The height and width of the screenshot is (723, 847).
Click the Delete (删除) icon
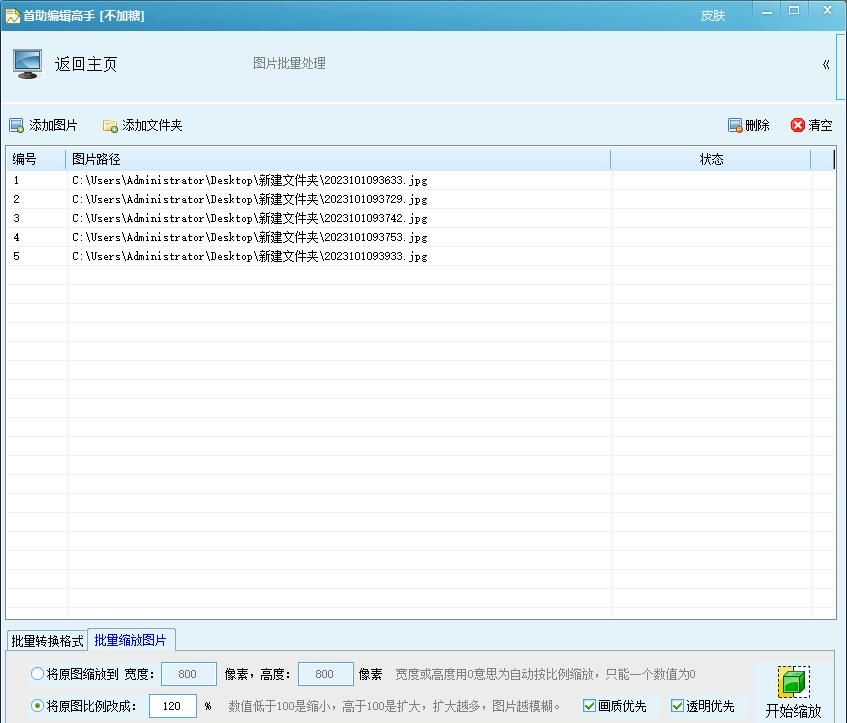click(735, 125)
